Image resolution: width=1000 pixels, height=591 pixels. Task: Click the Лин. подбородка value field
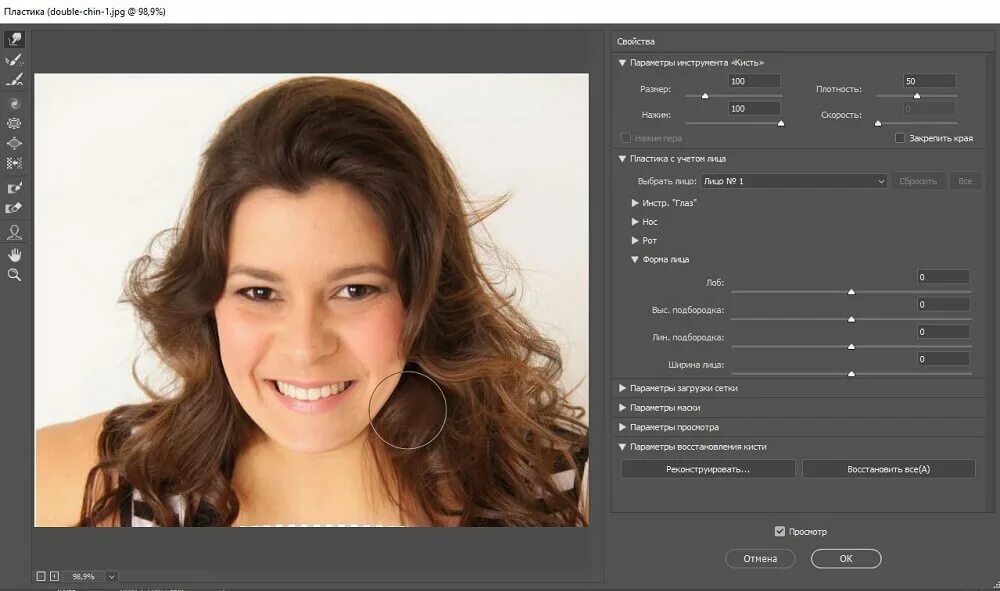point(943,332)
